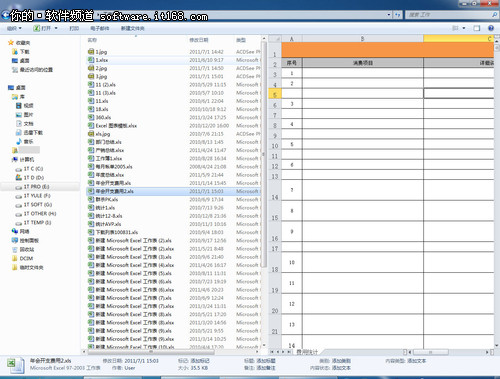Open the 音乐 (Music) library
Image resolution: width=500 pixels, height=379 pixels.
point(25,142)
